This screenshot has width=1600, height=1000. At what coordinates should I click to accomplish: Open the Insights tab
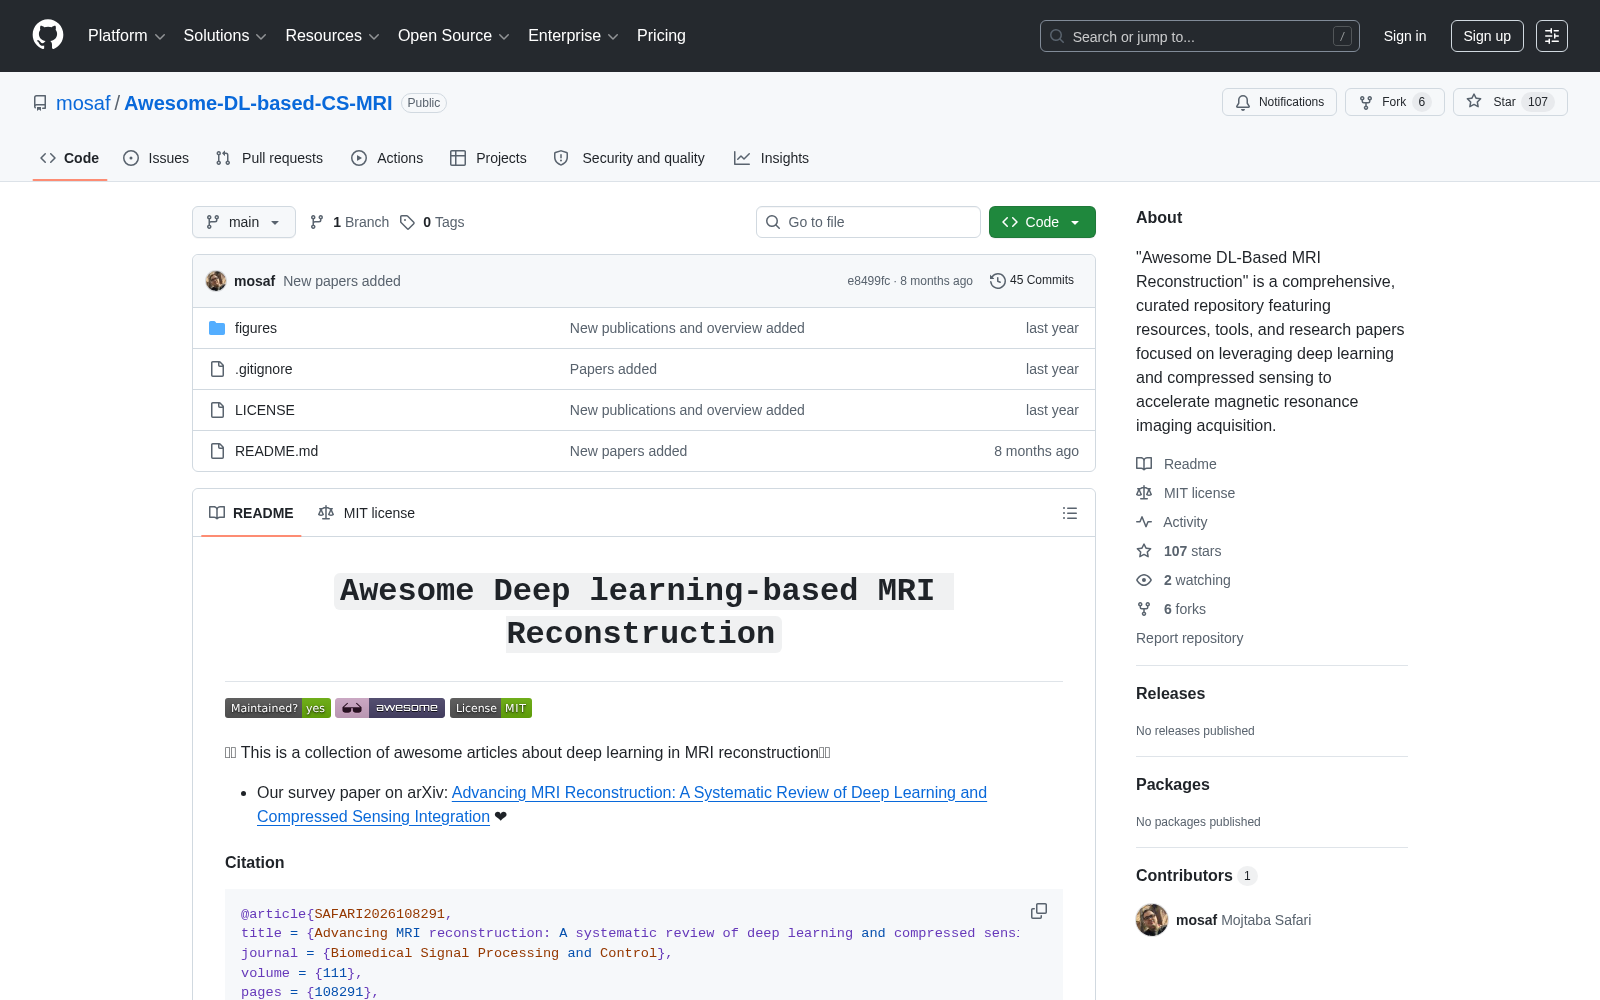tap(771, 158)
